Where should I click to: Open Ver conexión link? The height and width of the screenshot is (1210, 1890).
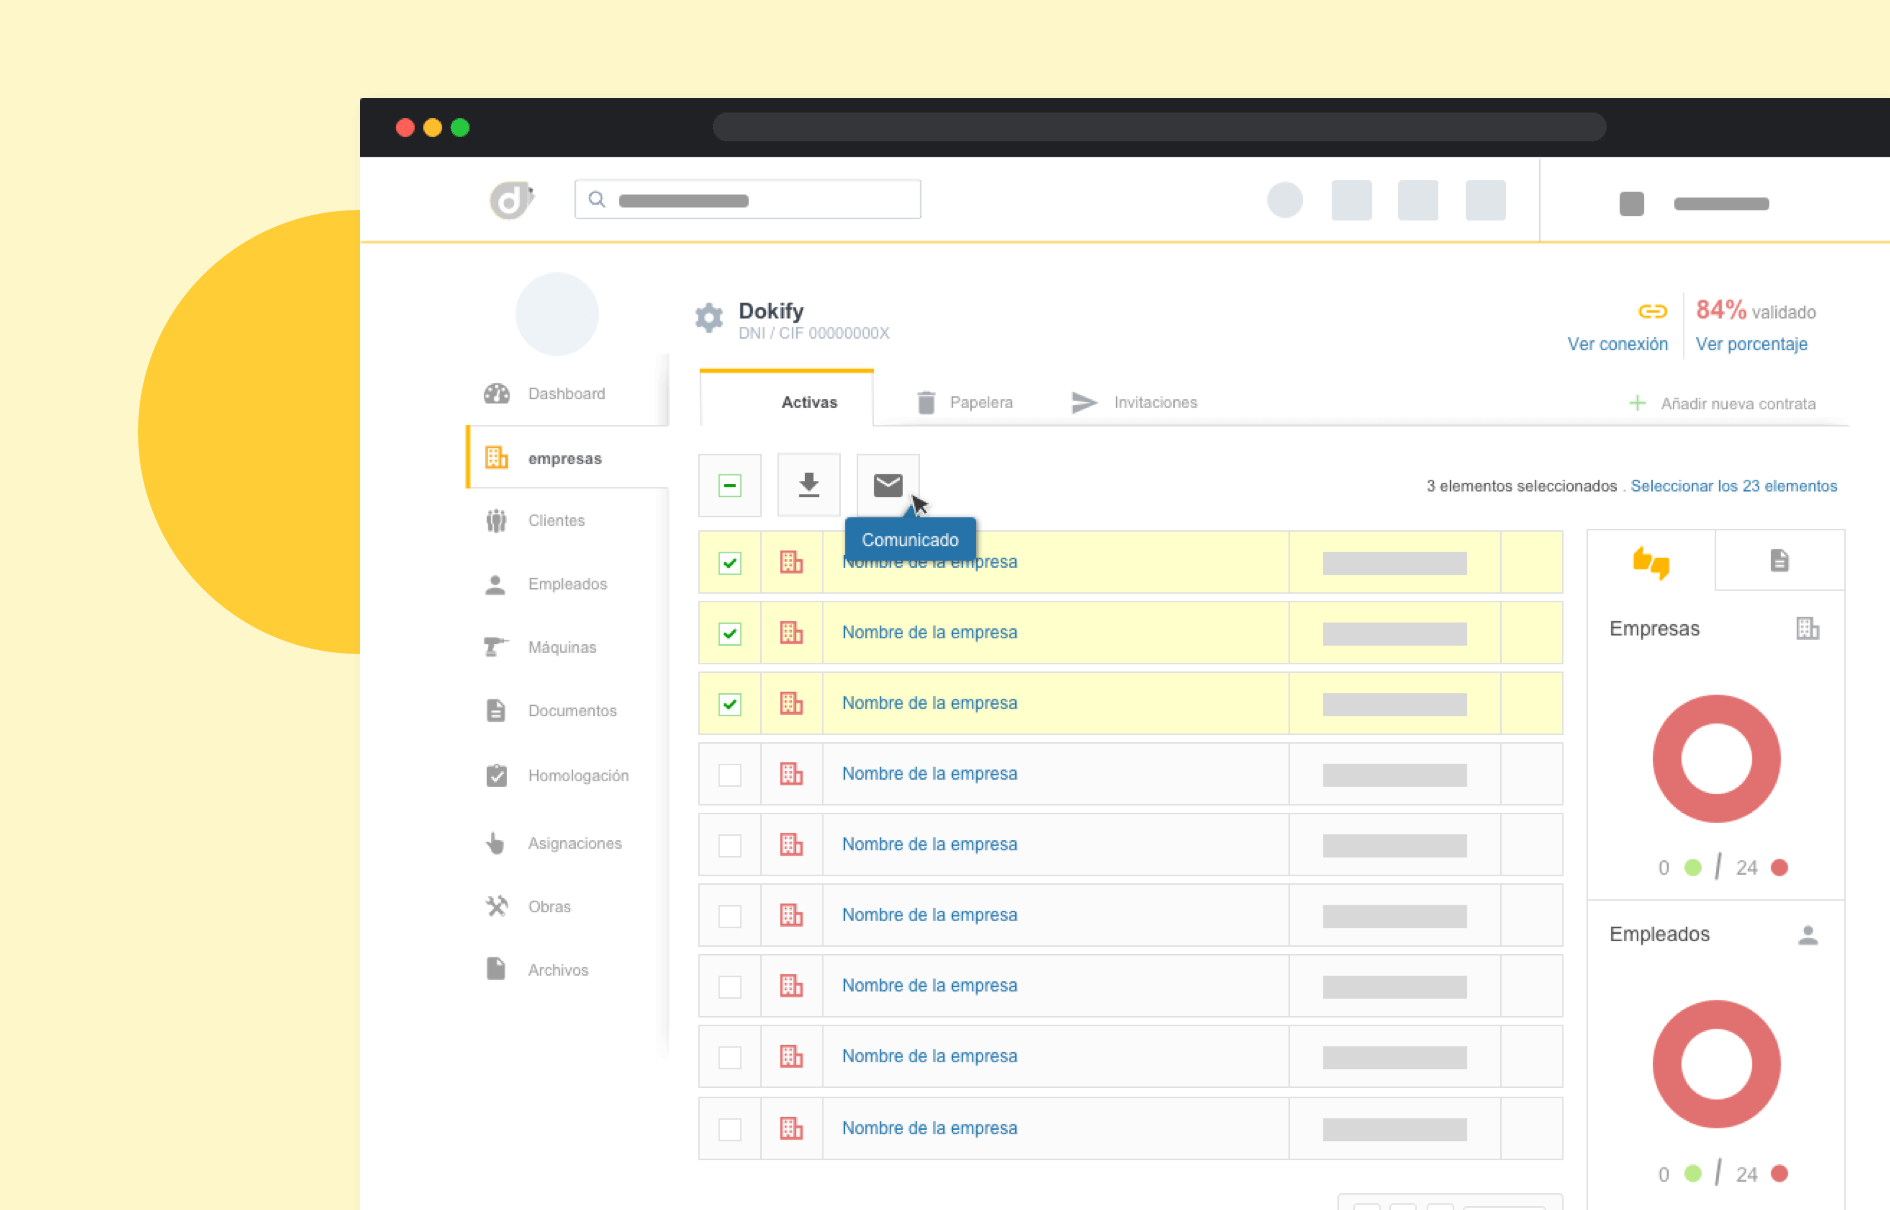click(x=1617, y=344)
